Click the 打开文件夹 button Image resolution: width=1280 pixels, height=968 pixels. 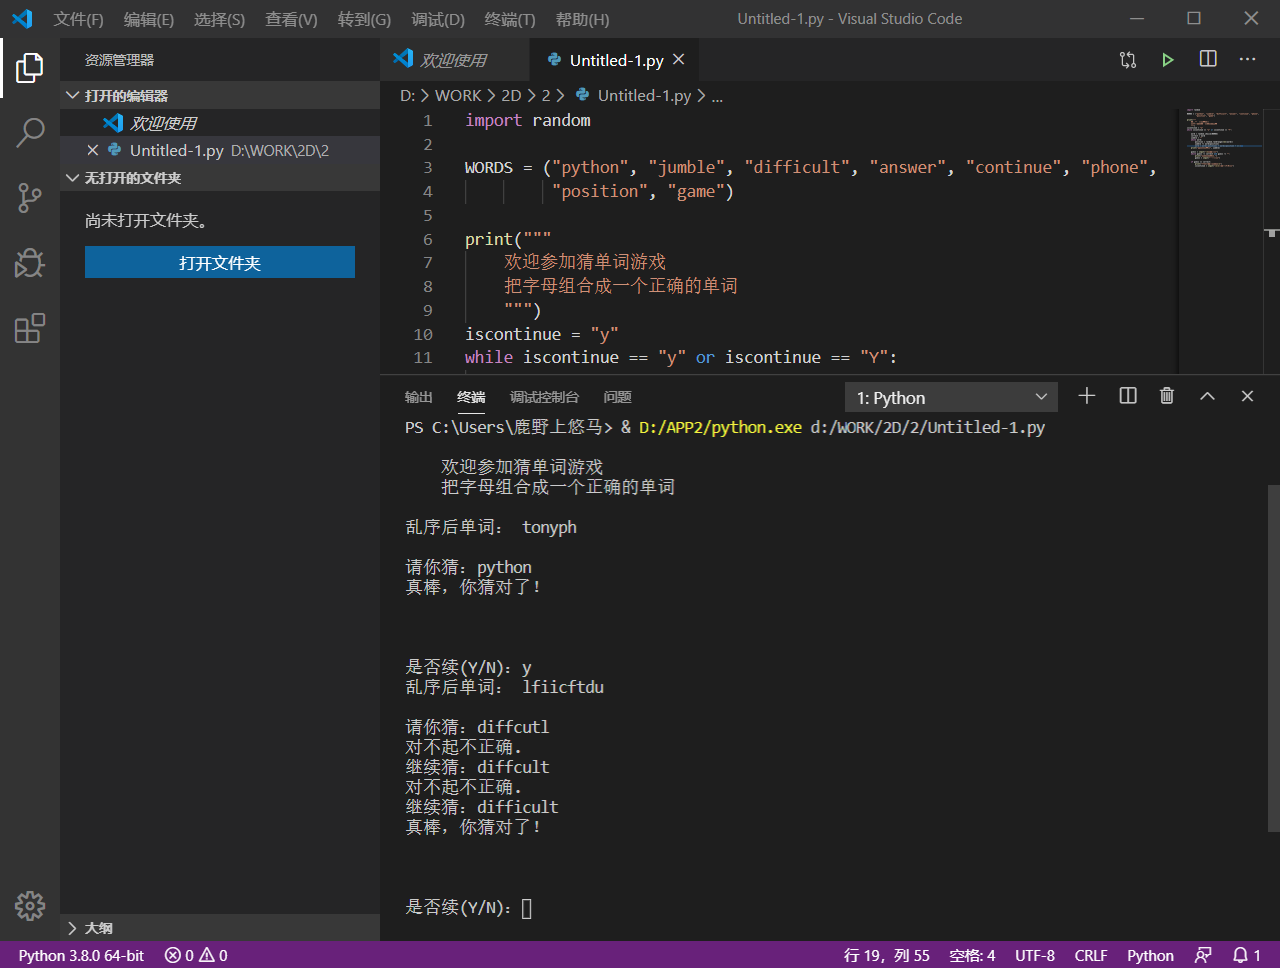tap(220, 262)
